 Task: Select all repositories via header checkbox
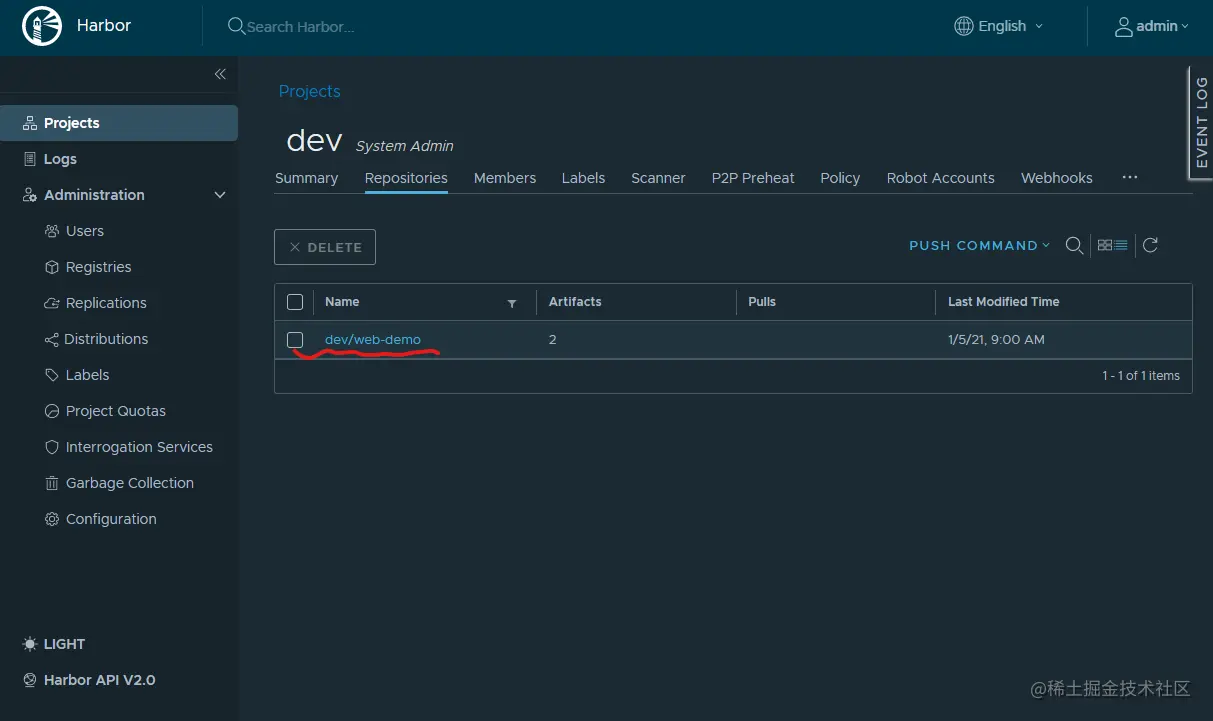[x=295, y=302]
